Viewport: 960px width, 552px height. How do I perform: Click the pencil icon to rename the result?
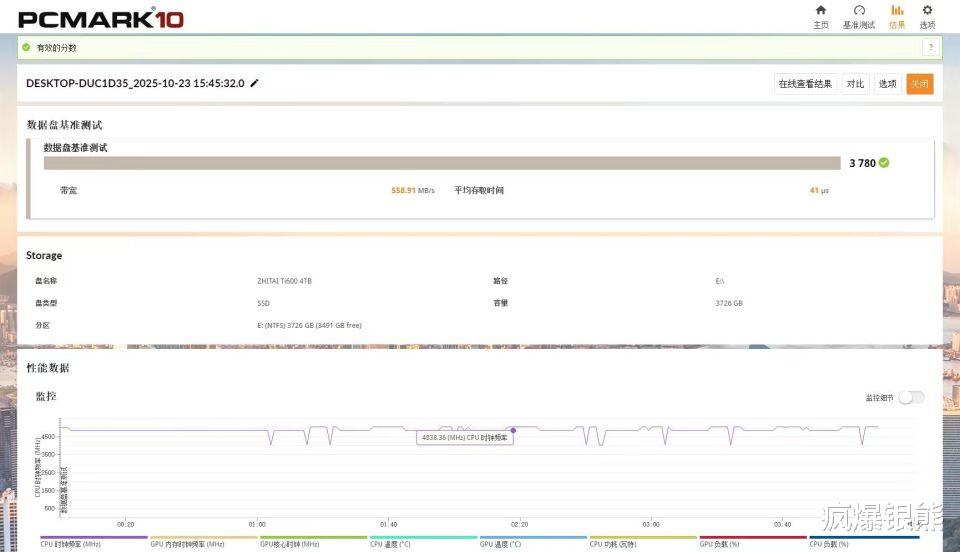255,83
